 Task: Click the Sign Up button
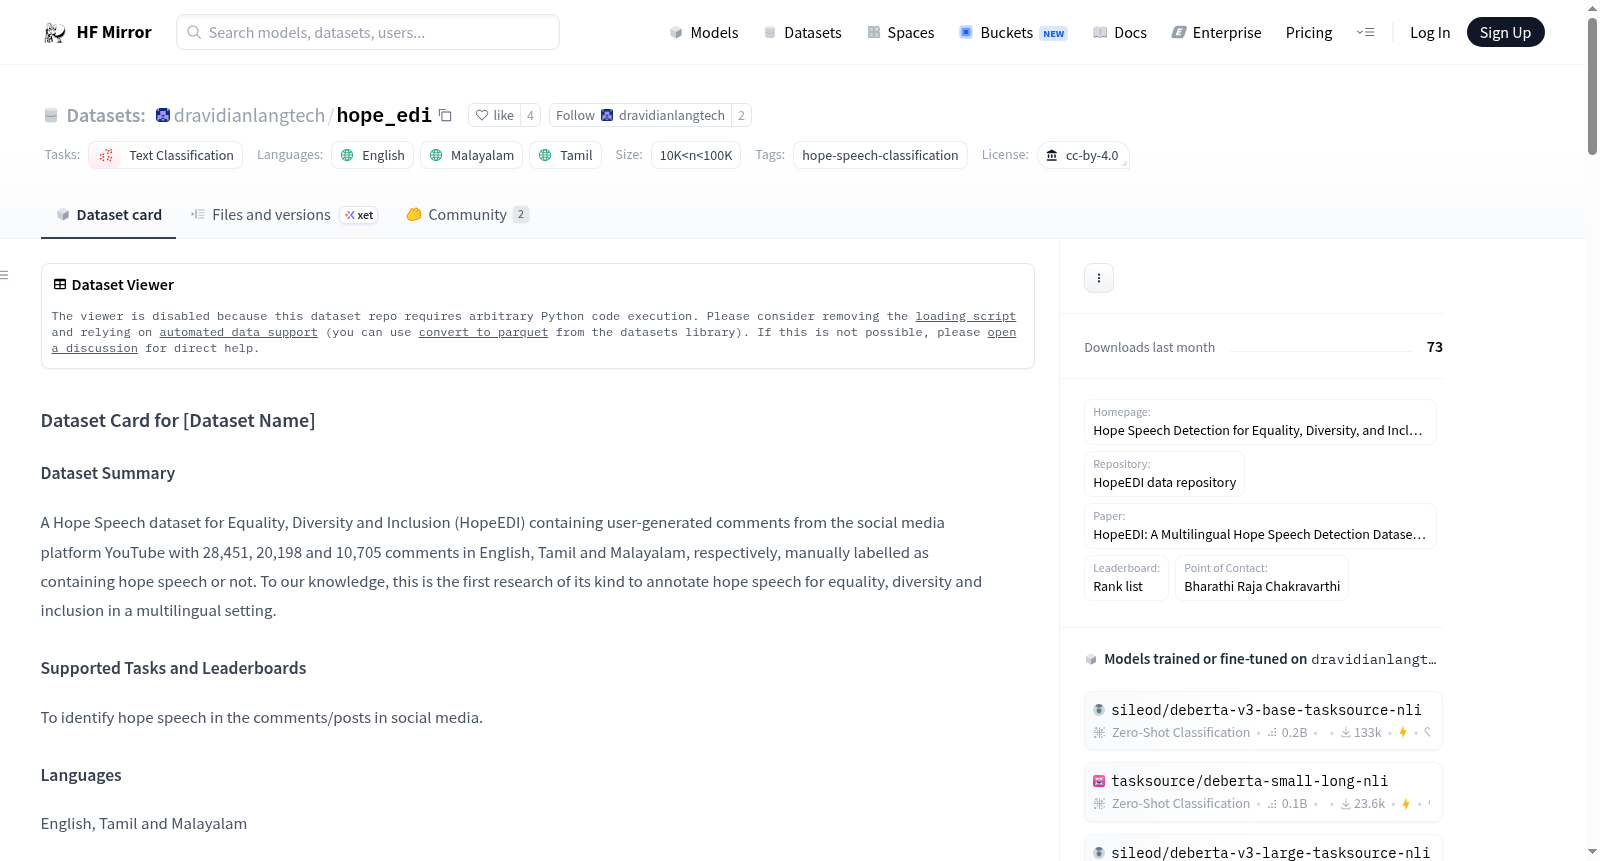[1505, 33]
